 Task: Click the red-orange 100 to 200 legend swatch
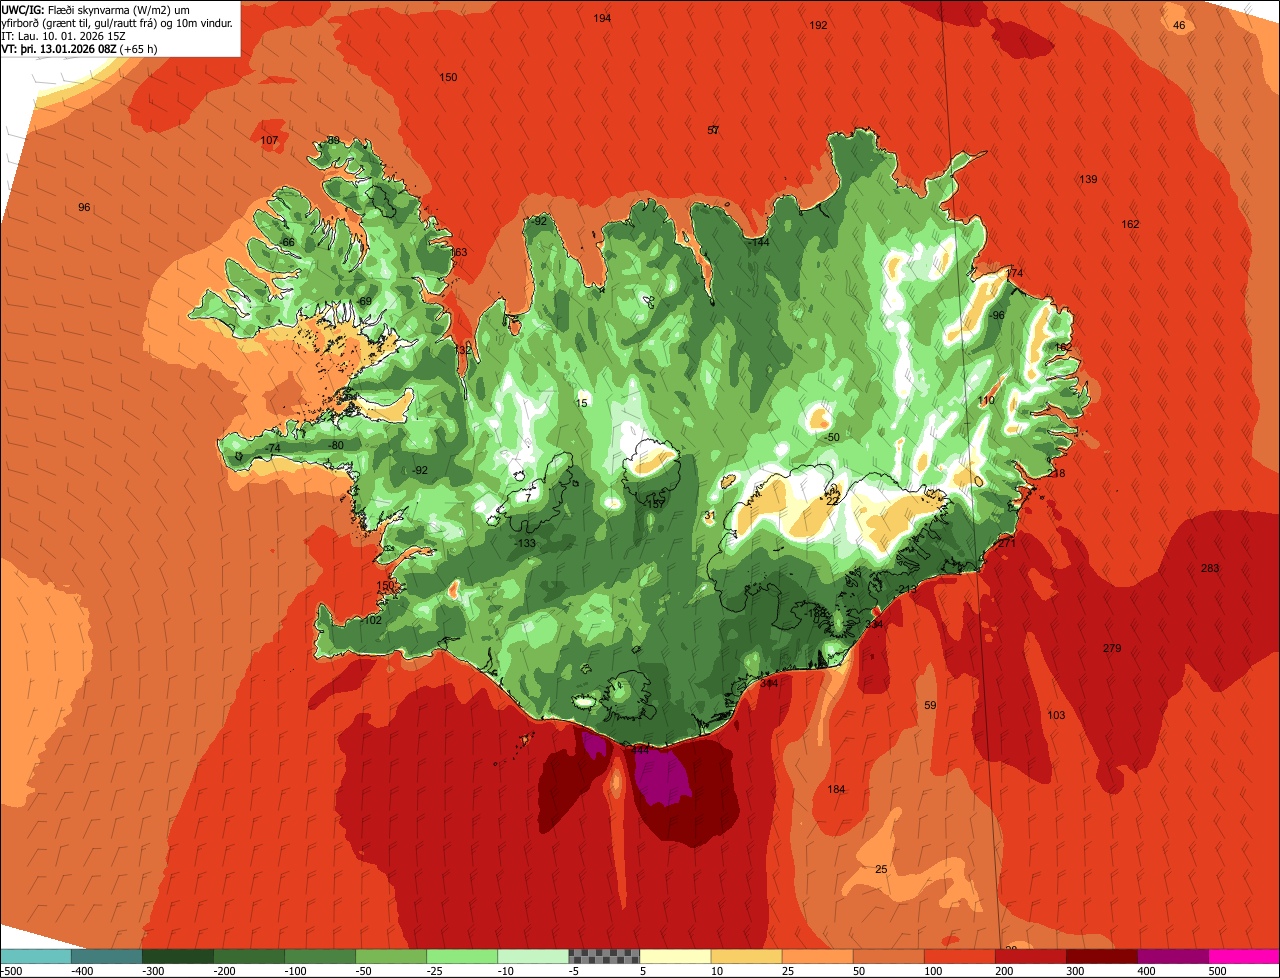coord(959,956)
